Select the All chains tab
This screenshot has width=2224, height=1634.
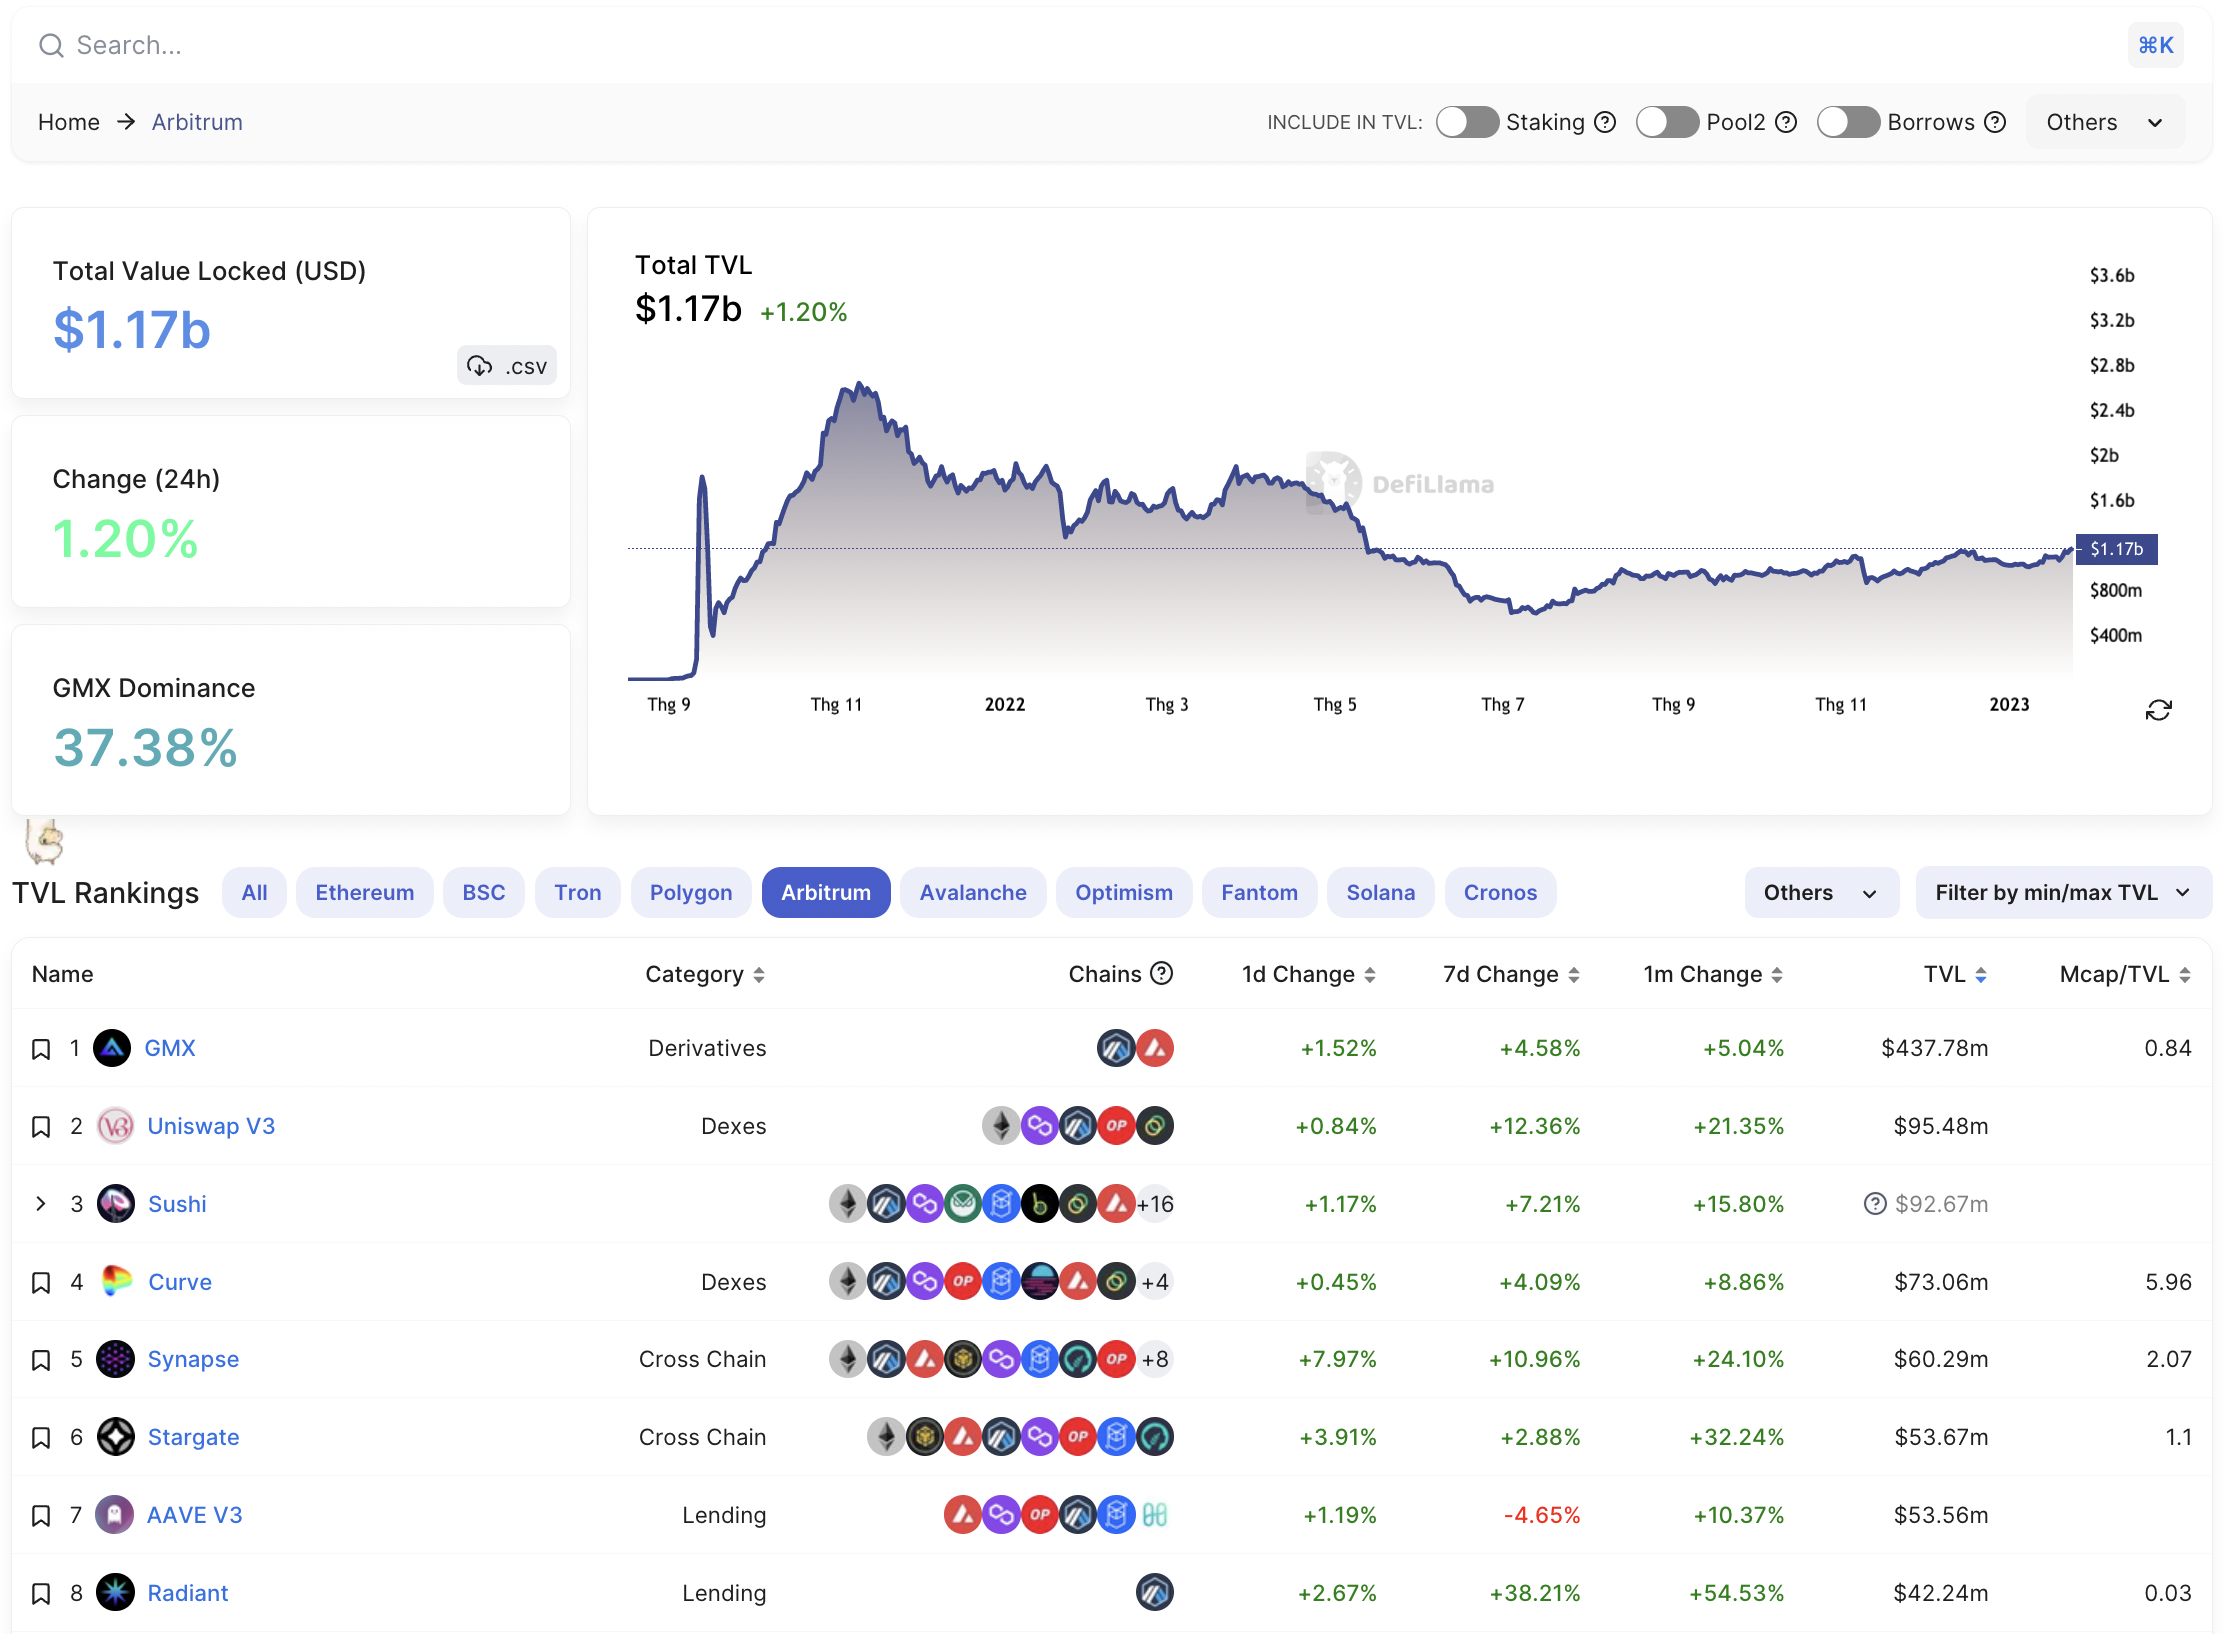[x=254, y=892]
